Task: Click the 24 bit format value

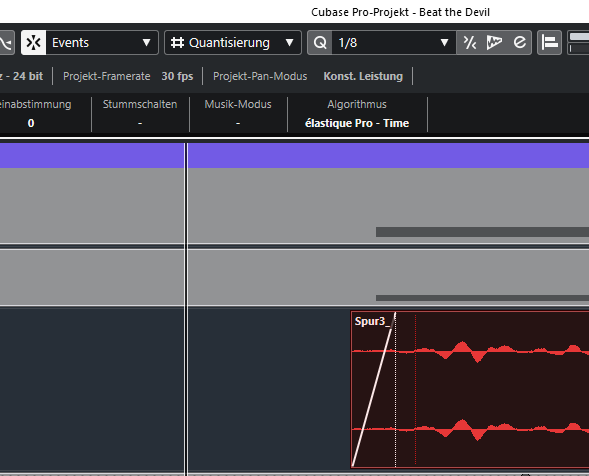Action: 28,76
